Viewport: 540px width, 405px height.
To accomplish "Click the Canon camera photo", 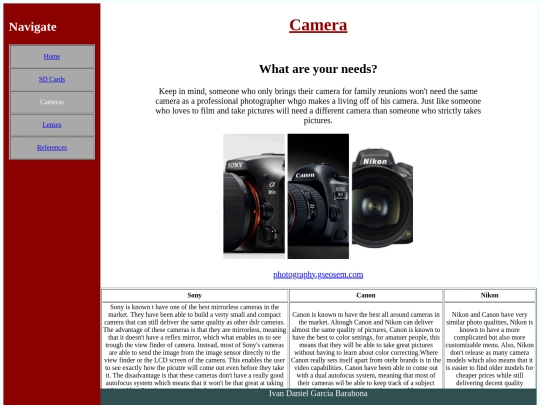I will [318, 196].
